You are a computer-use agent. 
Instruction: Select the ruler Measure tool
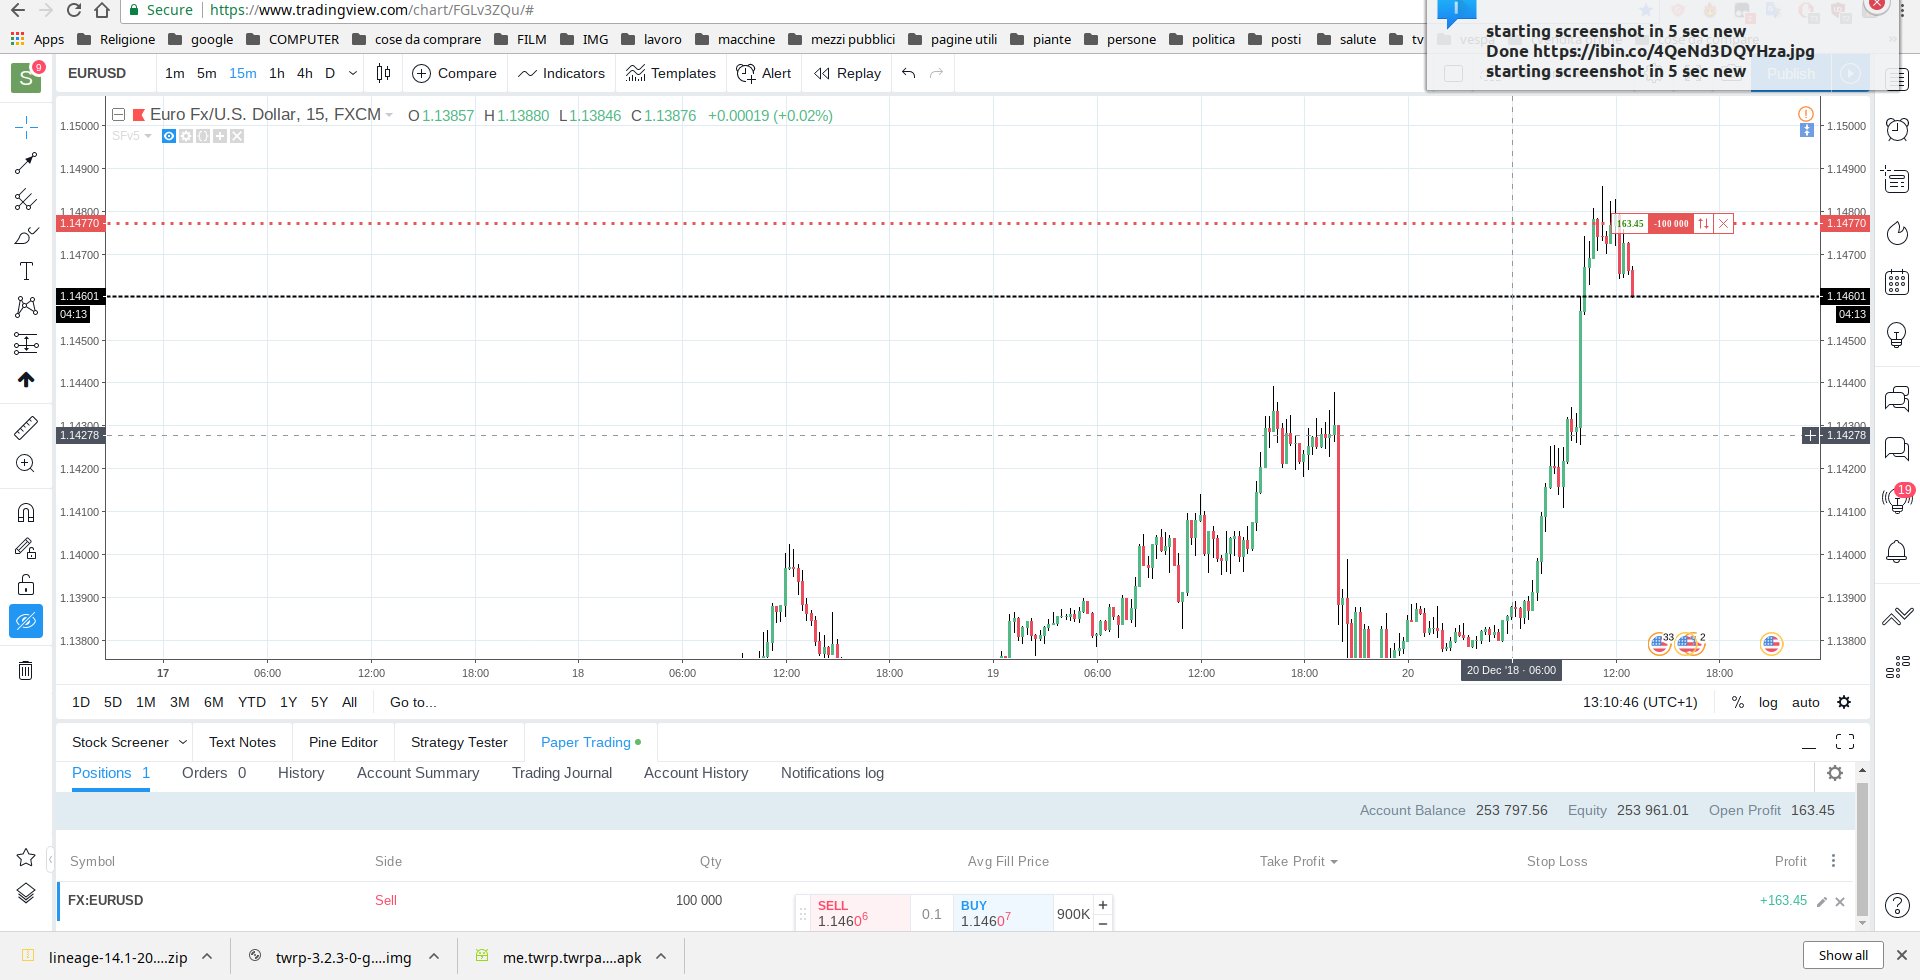(26, 428)
